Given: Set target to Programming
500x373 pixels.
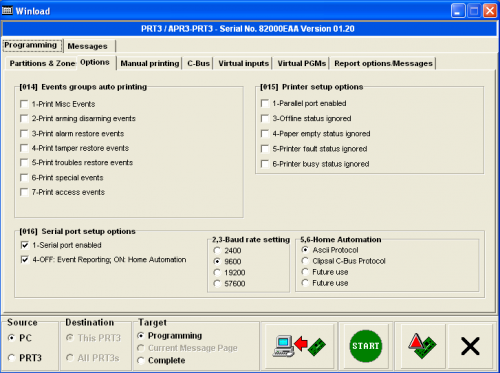Looking at the screenshot, I should 141,336.
